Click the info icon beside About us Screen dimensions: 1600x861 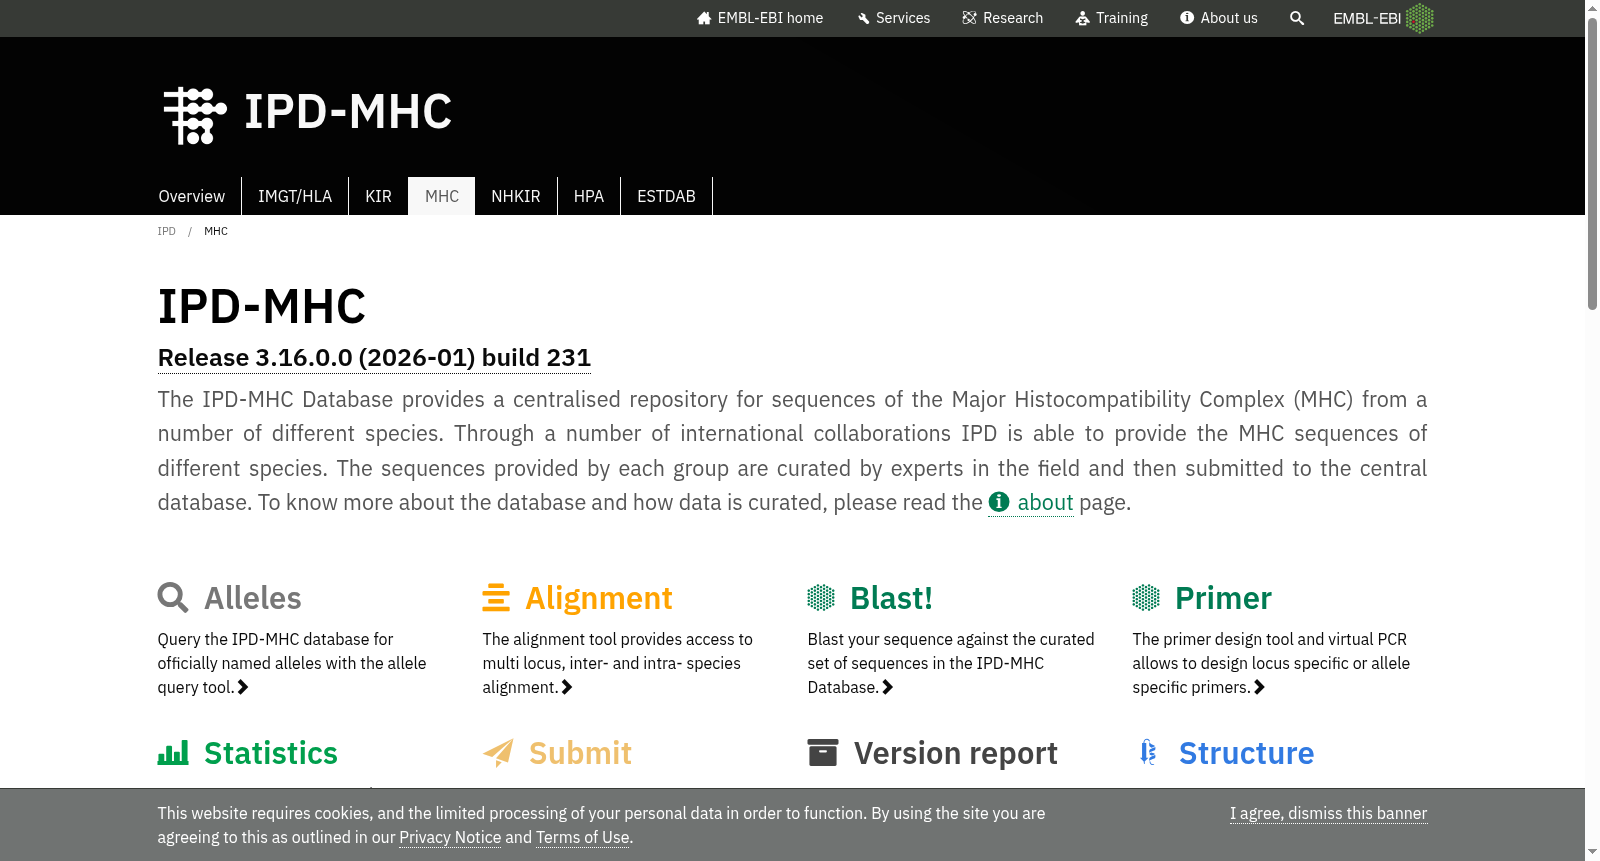point(1187,18)
